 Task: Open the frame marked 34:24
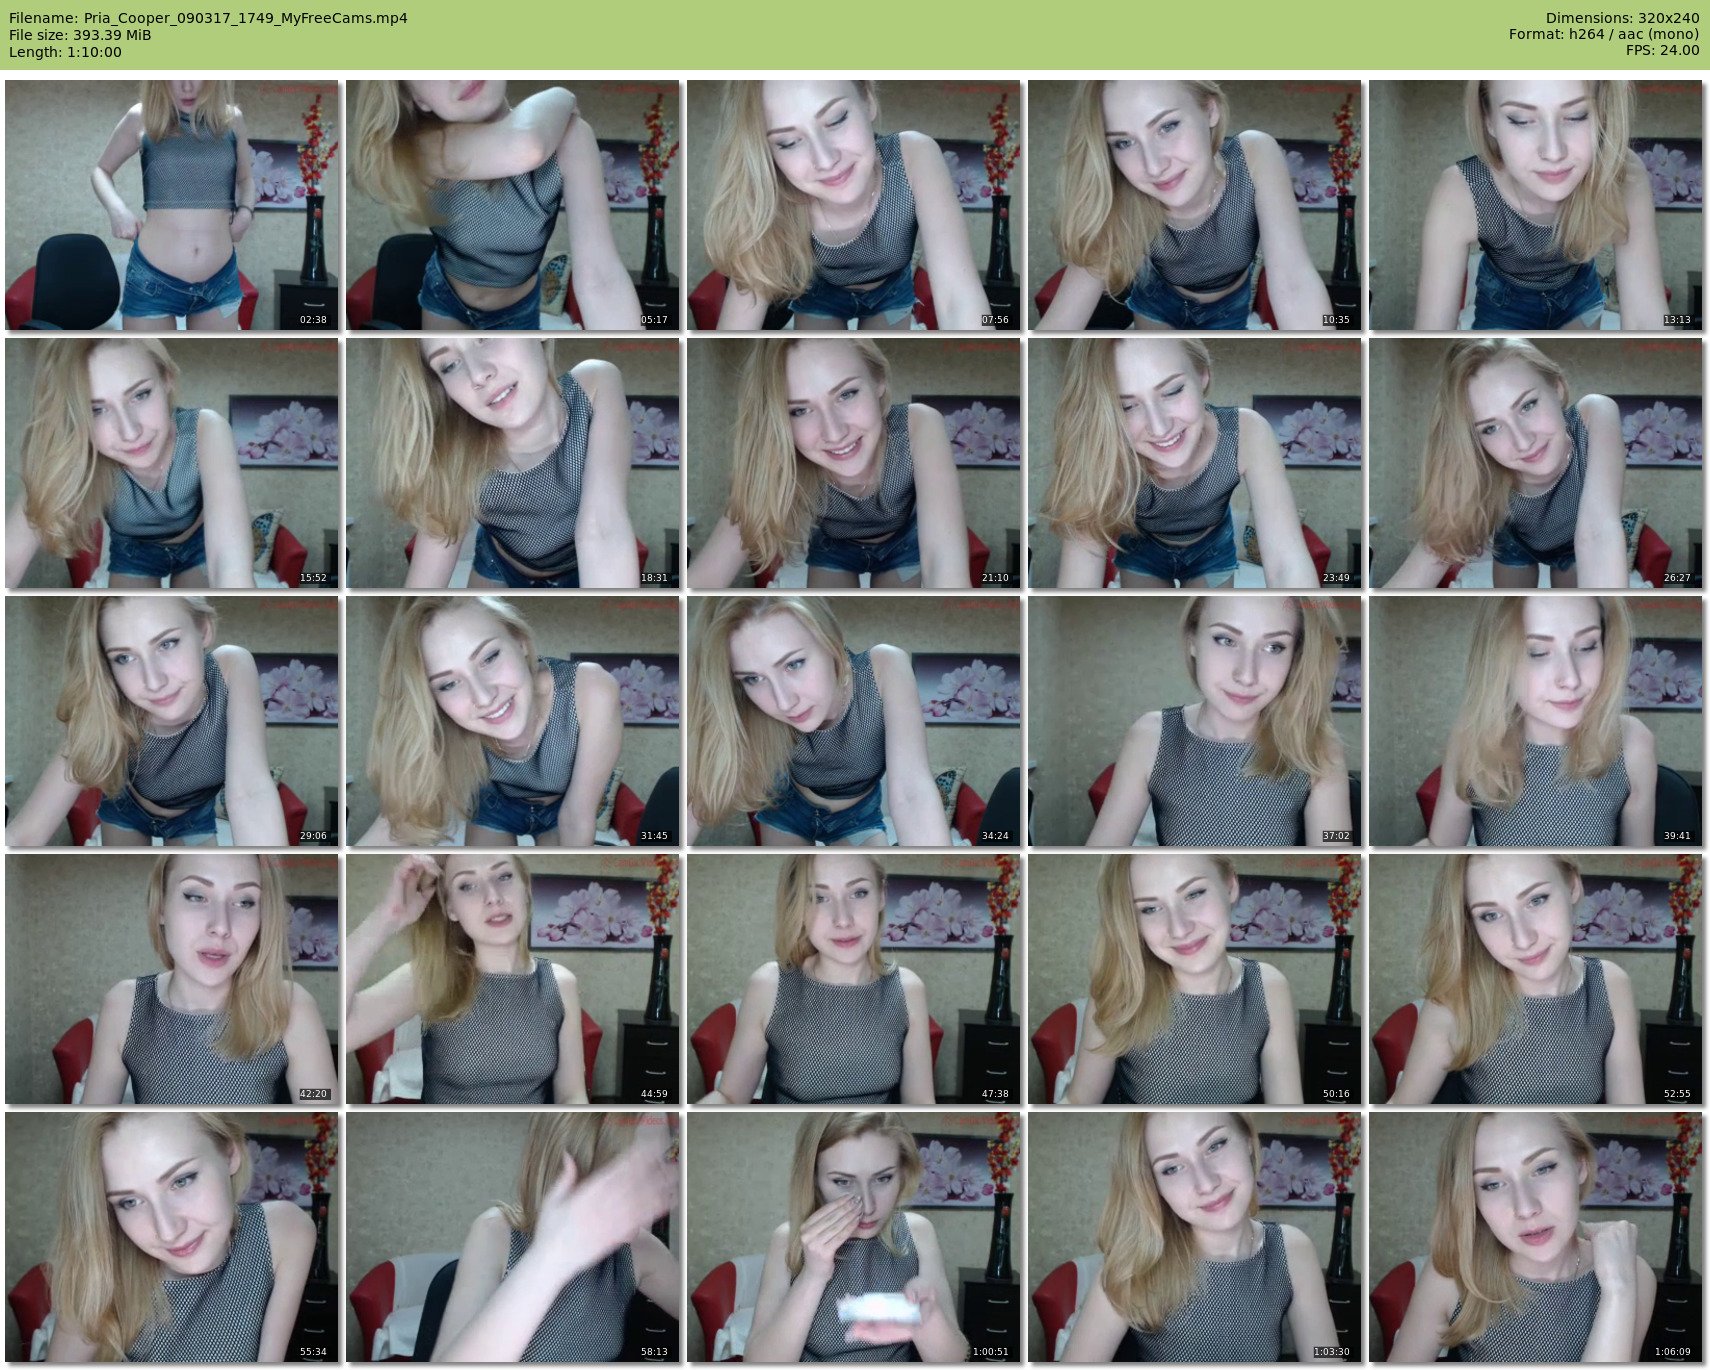[x=854, y=721]
